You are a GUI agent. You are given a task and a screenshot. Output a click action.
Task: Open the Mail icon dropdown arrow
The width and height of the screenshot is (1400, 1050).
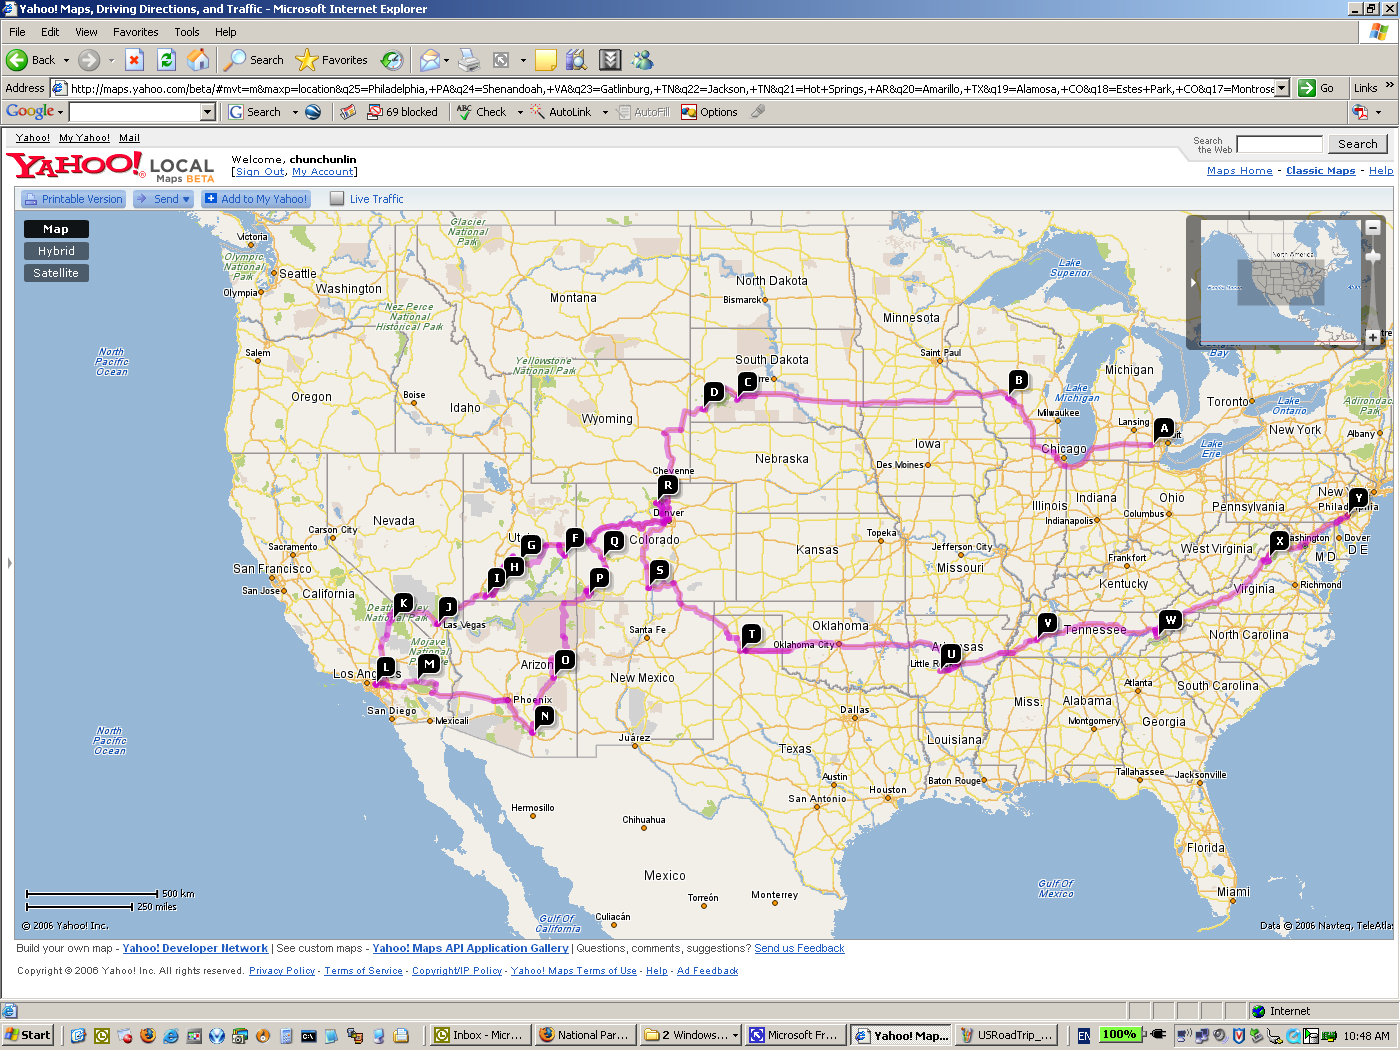pos(446,60)
